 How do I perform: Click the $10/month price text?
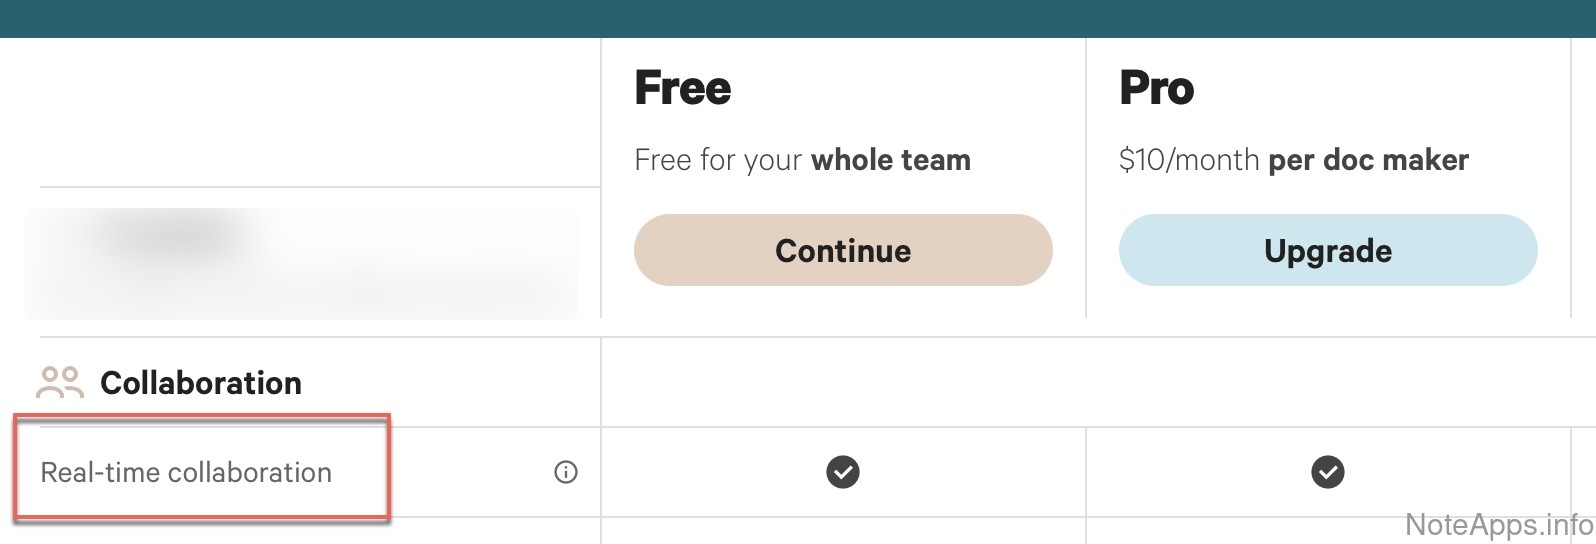coord(1189,160)
